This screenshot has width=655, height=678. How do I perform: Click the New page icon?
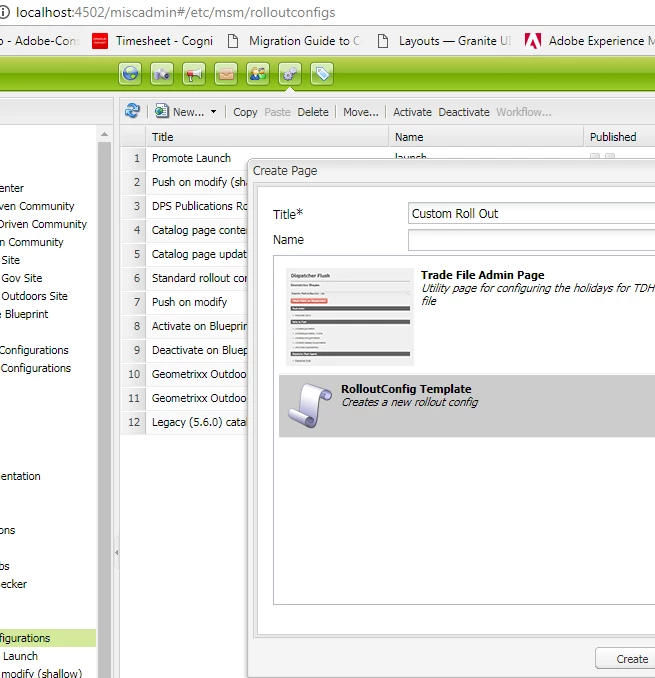point(162,111)
